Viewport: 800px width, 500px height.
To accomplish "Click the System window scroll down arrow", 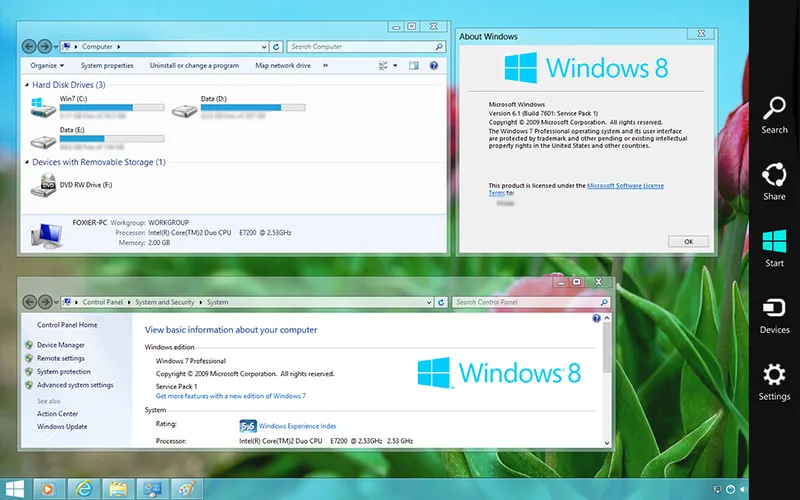I will tap(607, 443).
